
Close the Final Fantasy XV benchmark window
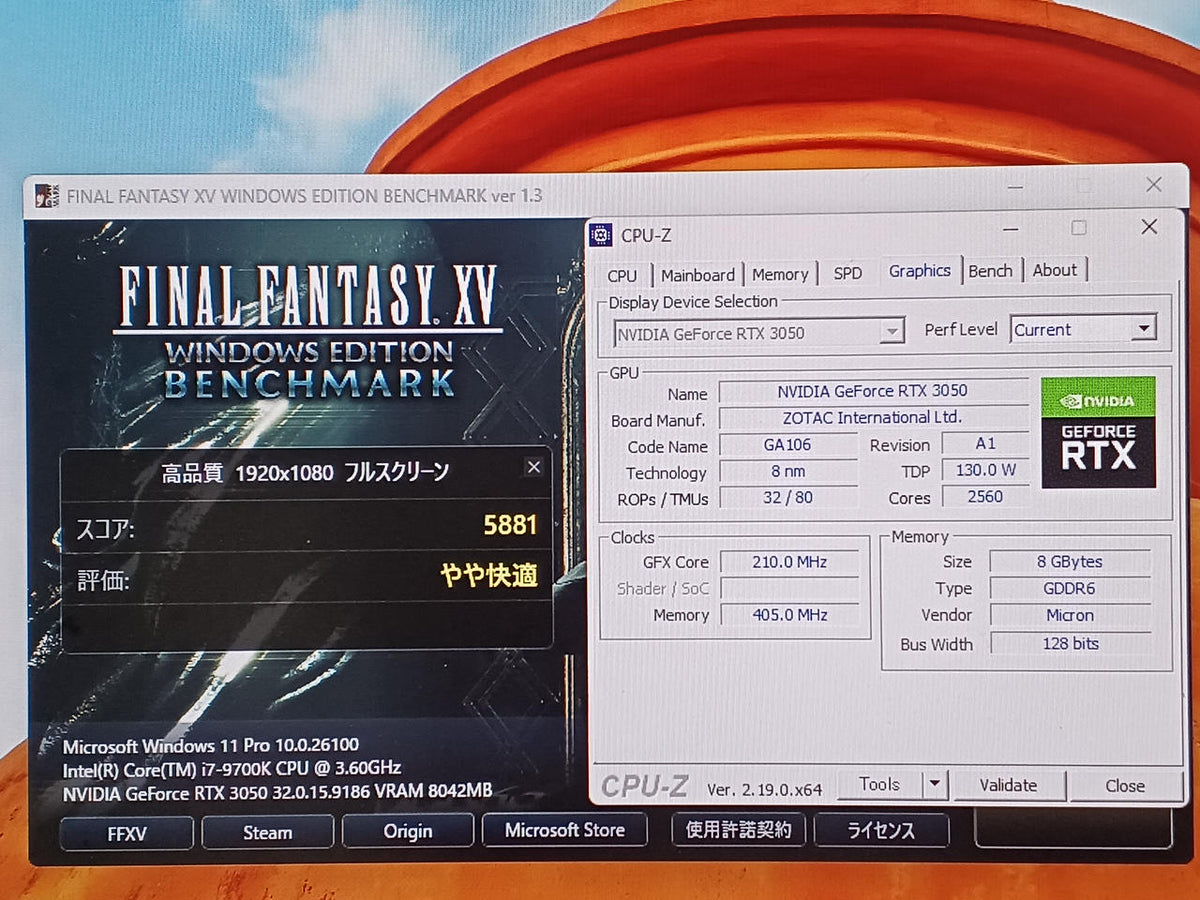click(1153, 184)
